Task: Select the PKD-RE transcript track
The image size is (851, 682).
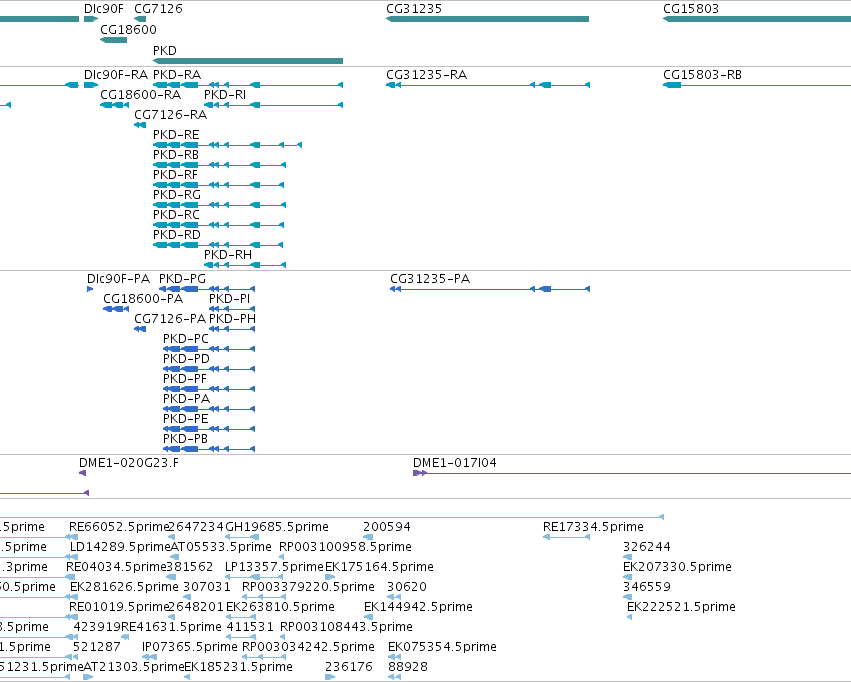Action: (x=227, y=145)
